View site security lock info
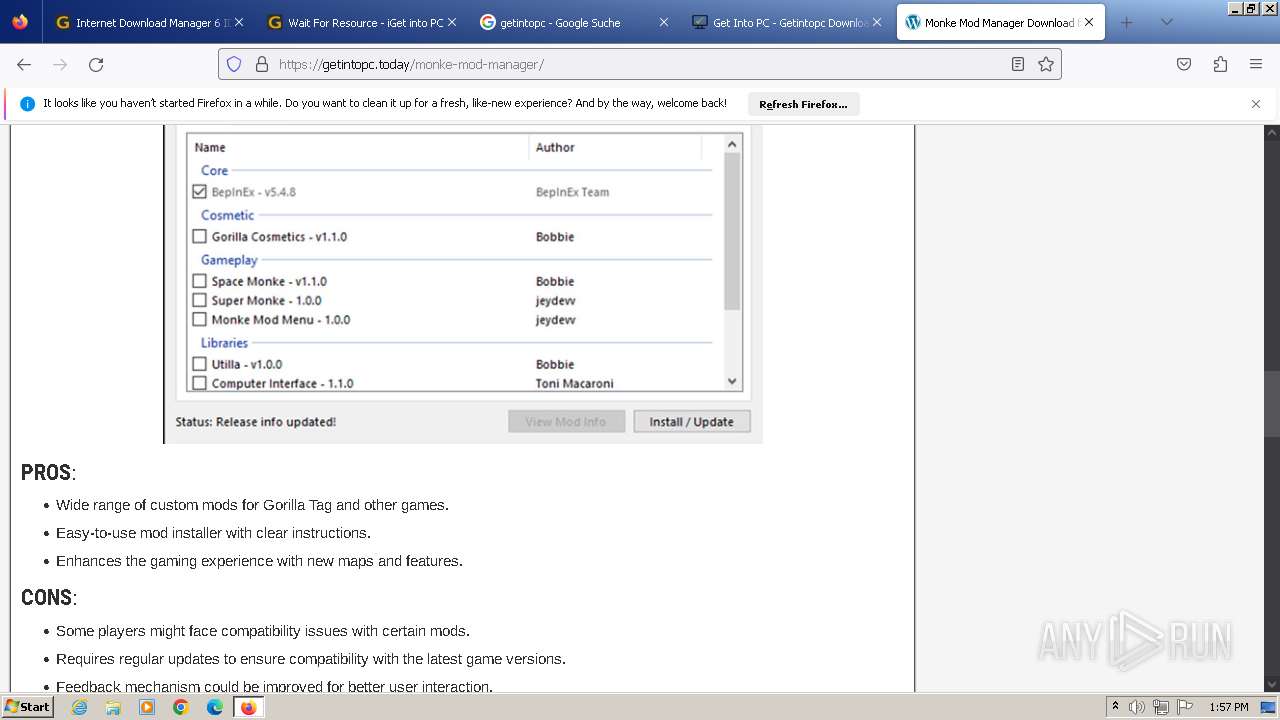Viewport: 1280px width, 720px height. (262, 64)
